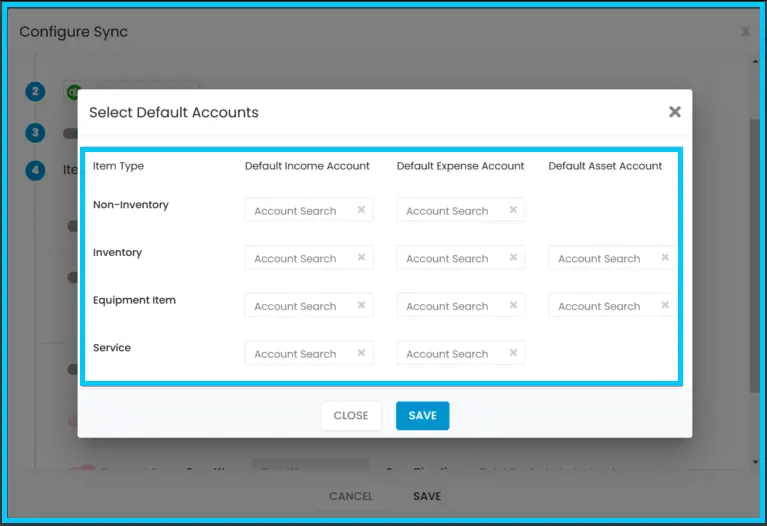Click the 'Select Default Accounts' title
The width and height of the screenshot is (767, 526).
tap(174, 113)
